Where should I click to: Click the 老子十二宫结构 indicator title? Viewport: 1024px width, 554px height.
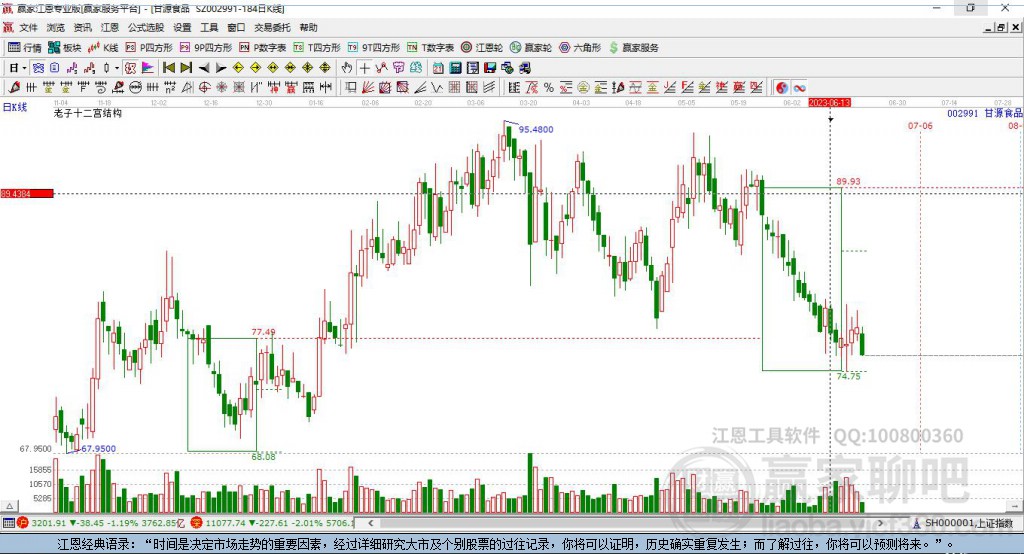tap(88, 113)
